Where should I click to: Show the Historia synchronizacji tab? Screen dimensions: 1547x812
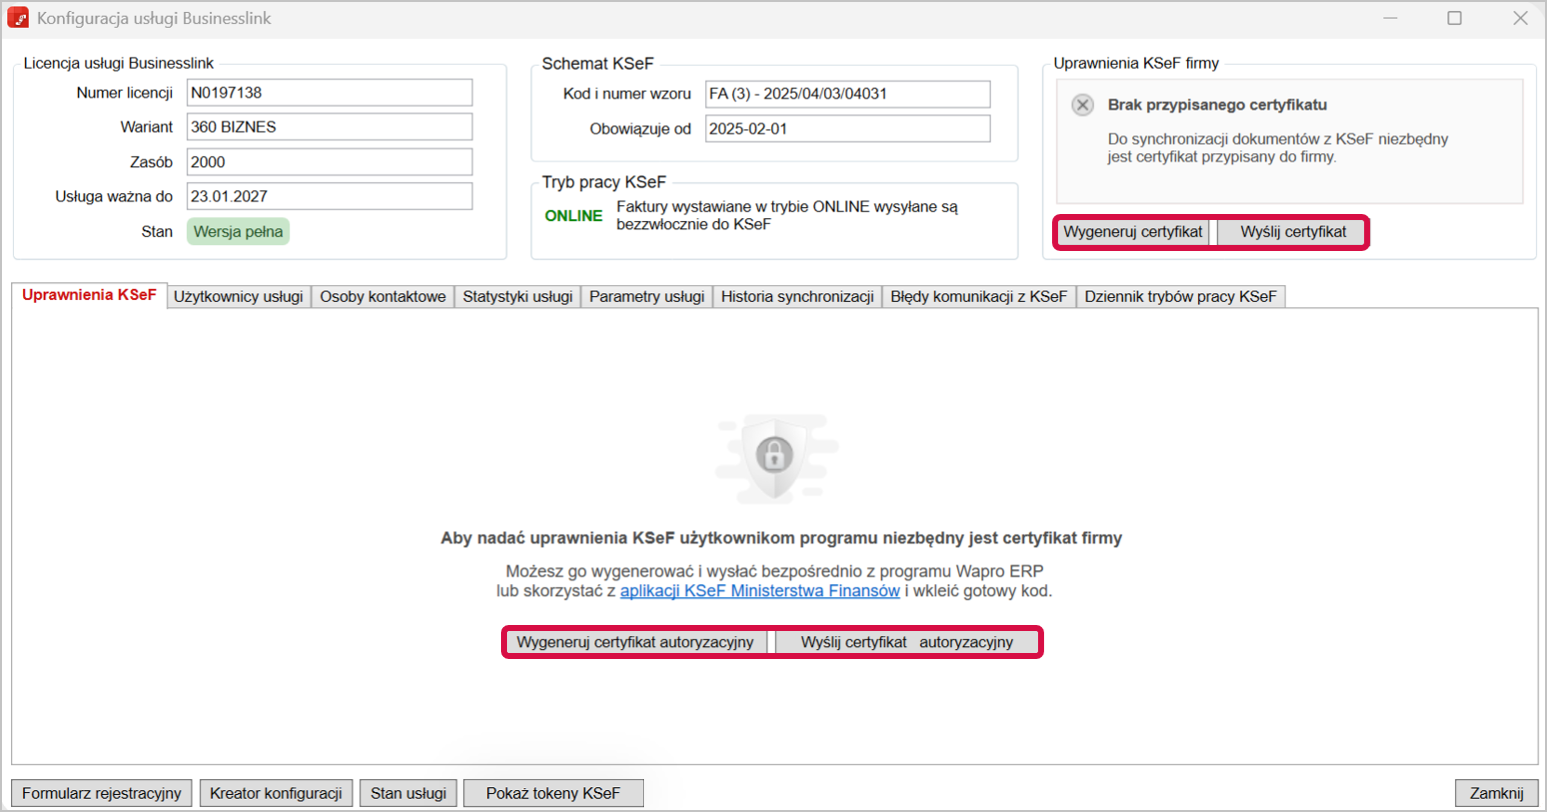coord(797,296)
